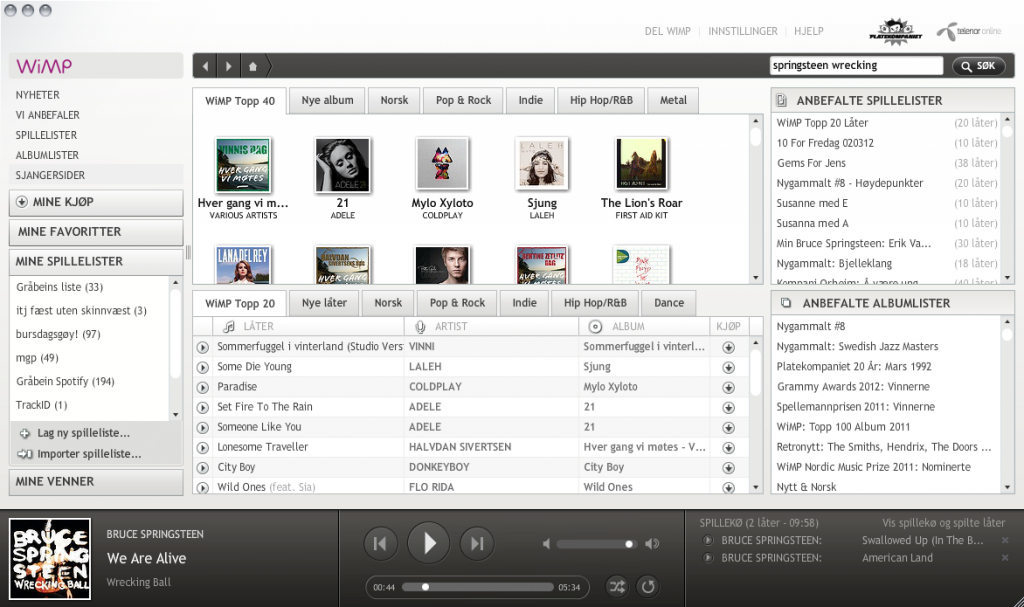This screenshot has width=1024, height=607.
Task: Buy Lonesome Traveller via plus icon
Action: click(x=729, y=448)
